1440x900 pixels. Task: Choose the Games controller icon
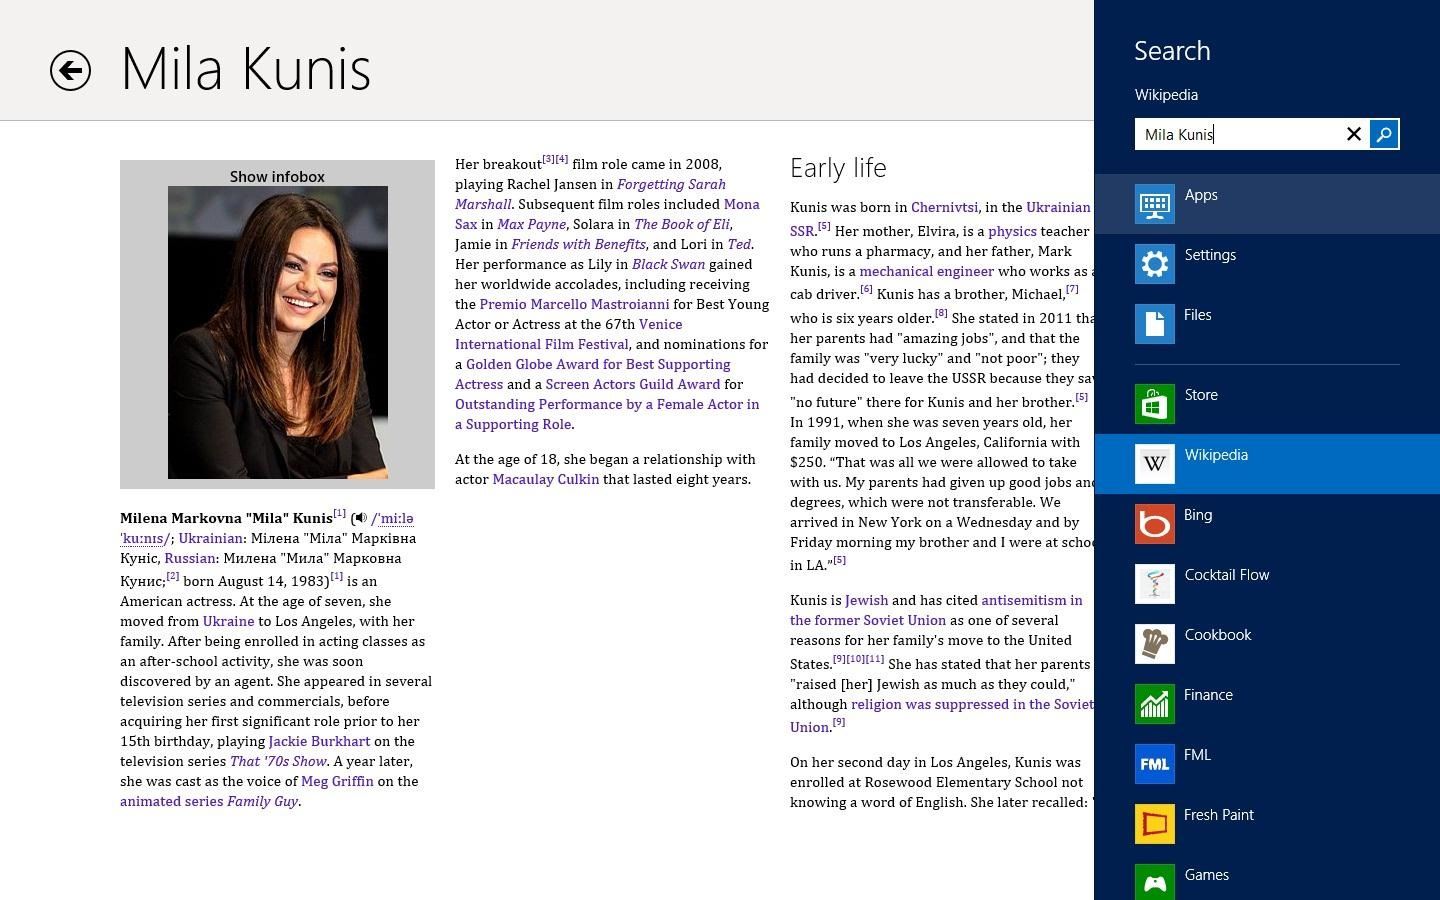pyautogui.click(x=1154, y=882)
